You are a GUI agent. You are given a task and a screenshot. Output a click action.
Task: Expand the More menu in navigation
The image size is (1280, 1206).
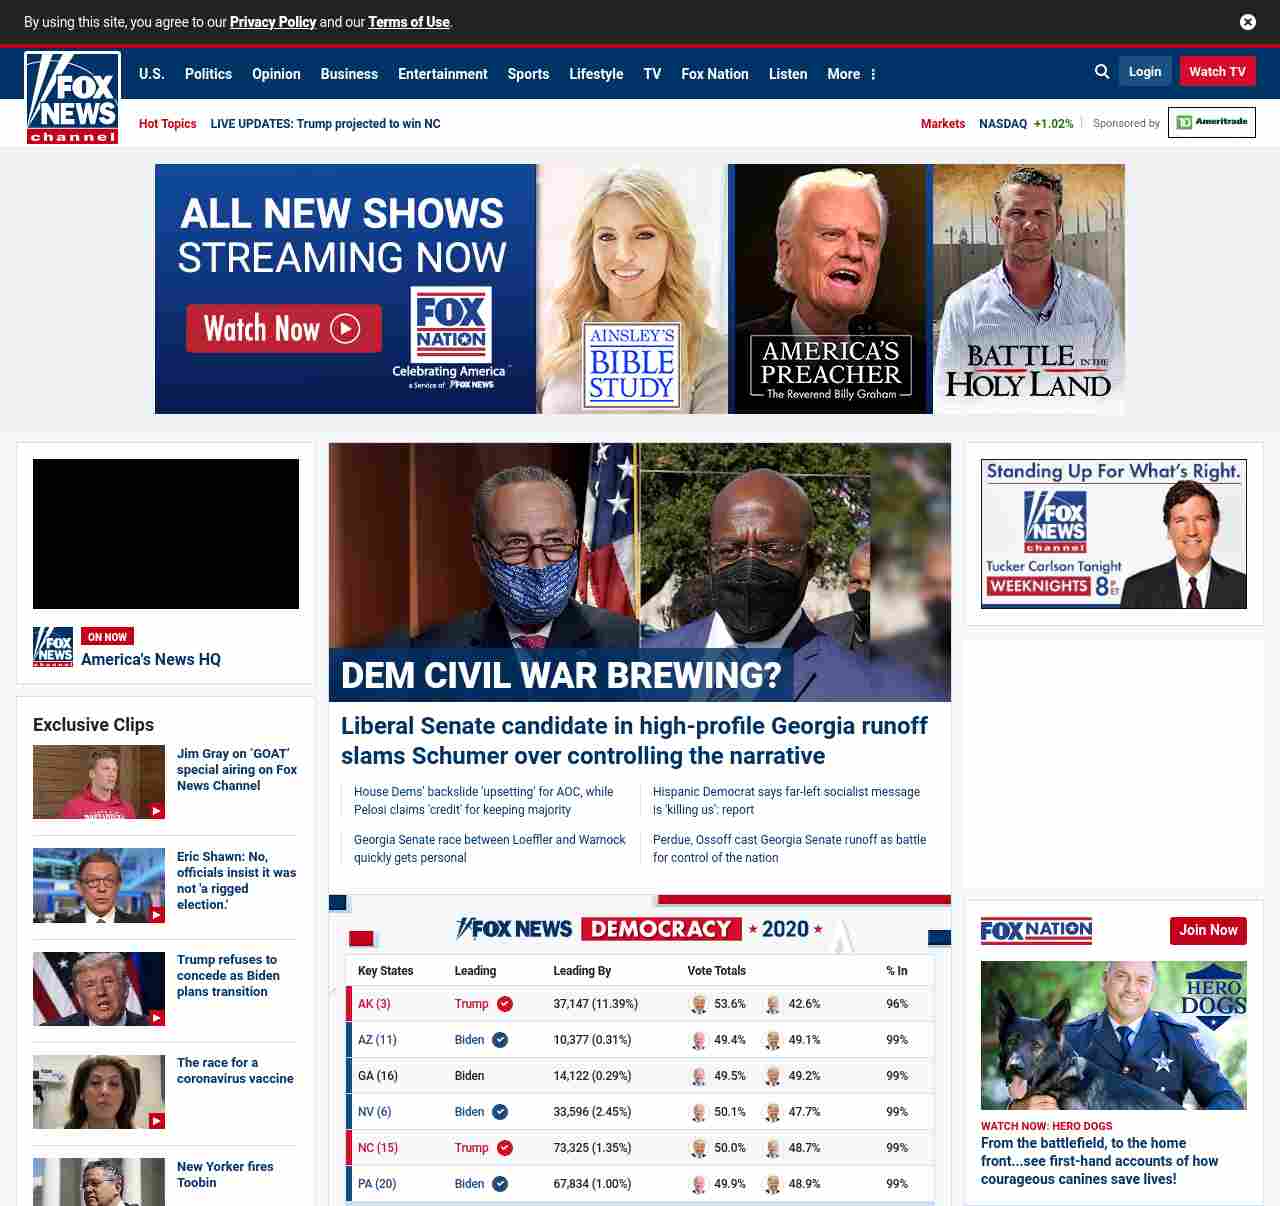point(851,74)
